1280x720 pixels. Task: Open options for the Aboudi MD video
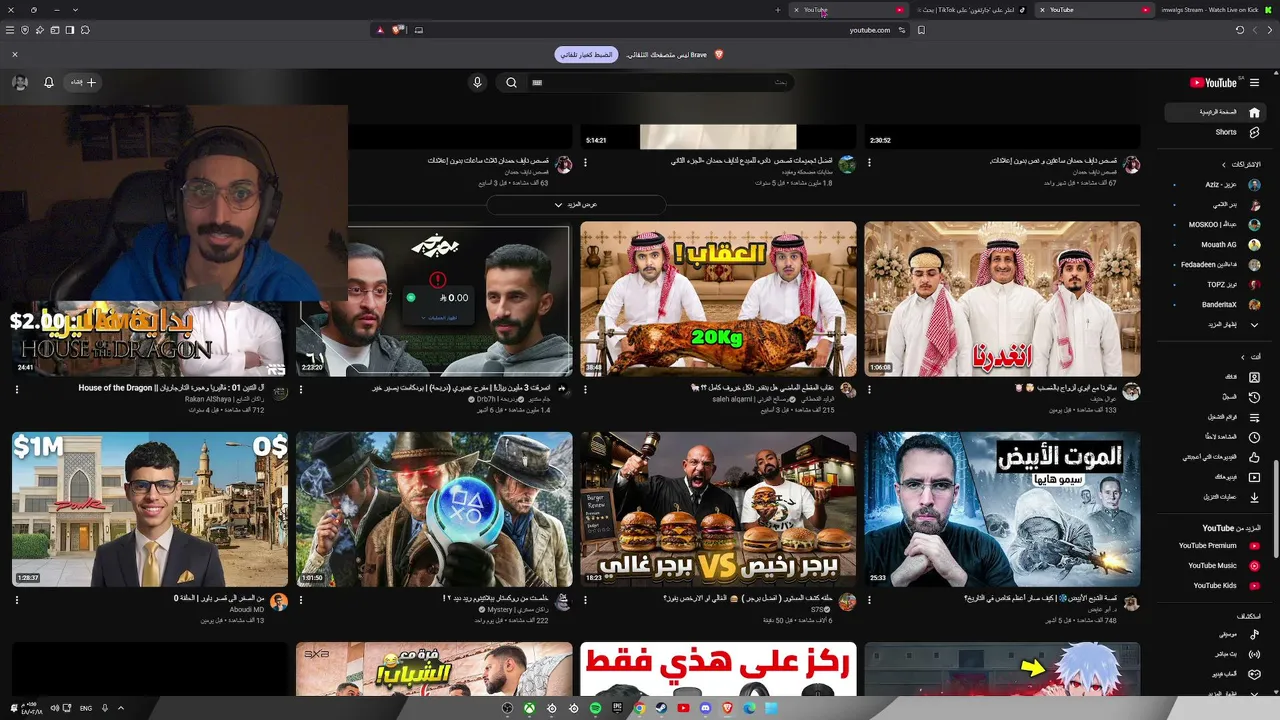pos(17,600)
